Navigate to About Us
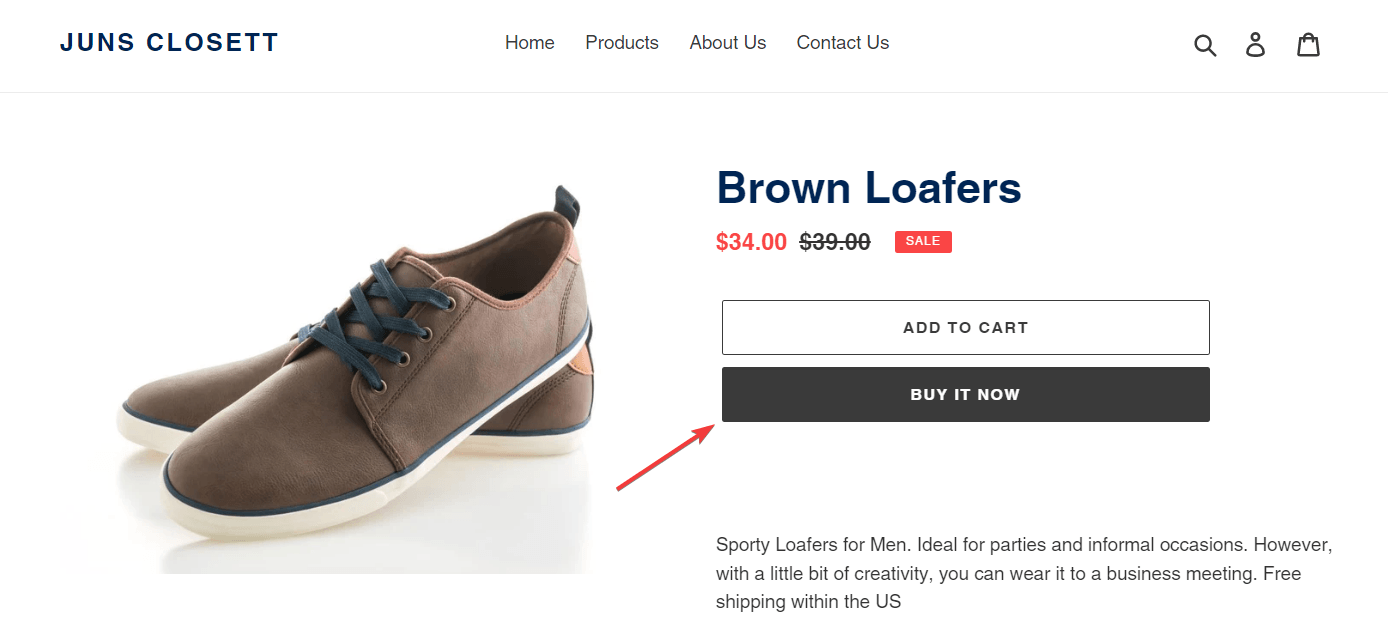This screenshot has width=1388, height=634. [727, 43]
